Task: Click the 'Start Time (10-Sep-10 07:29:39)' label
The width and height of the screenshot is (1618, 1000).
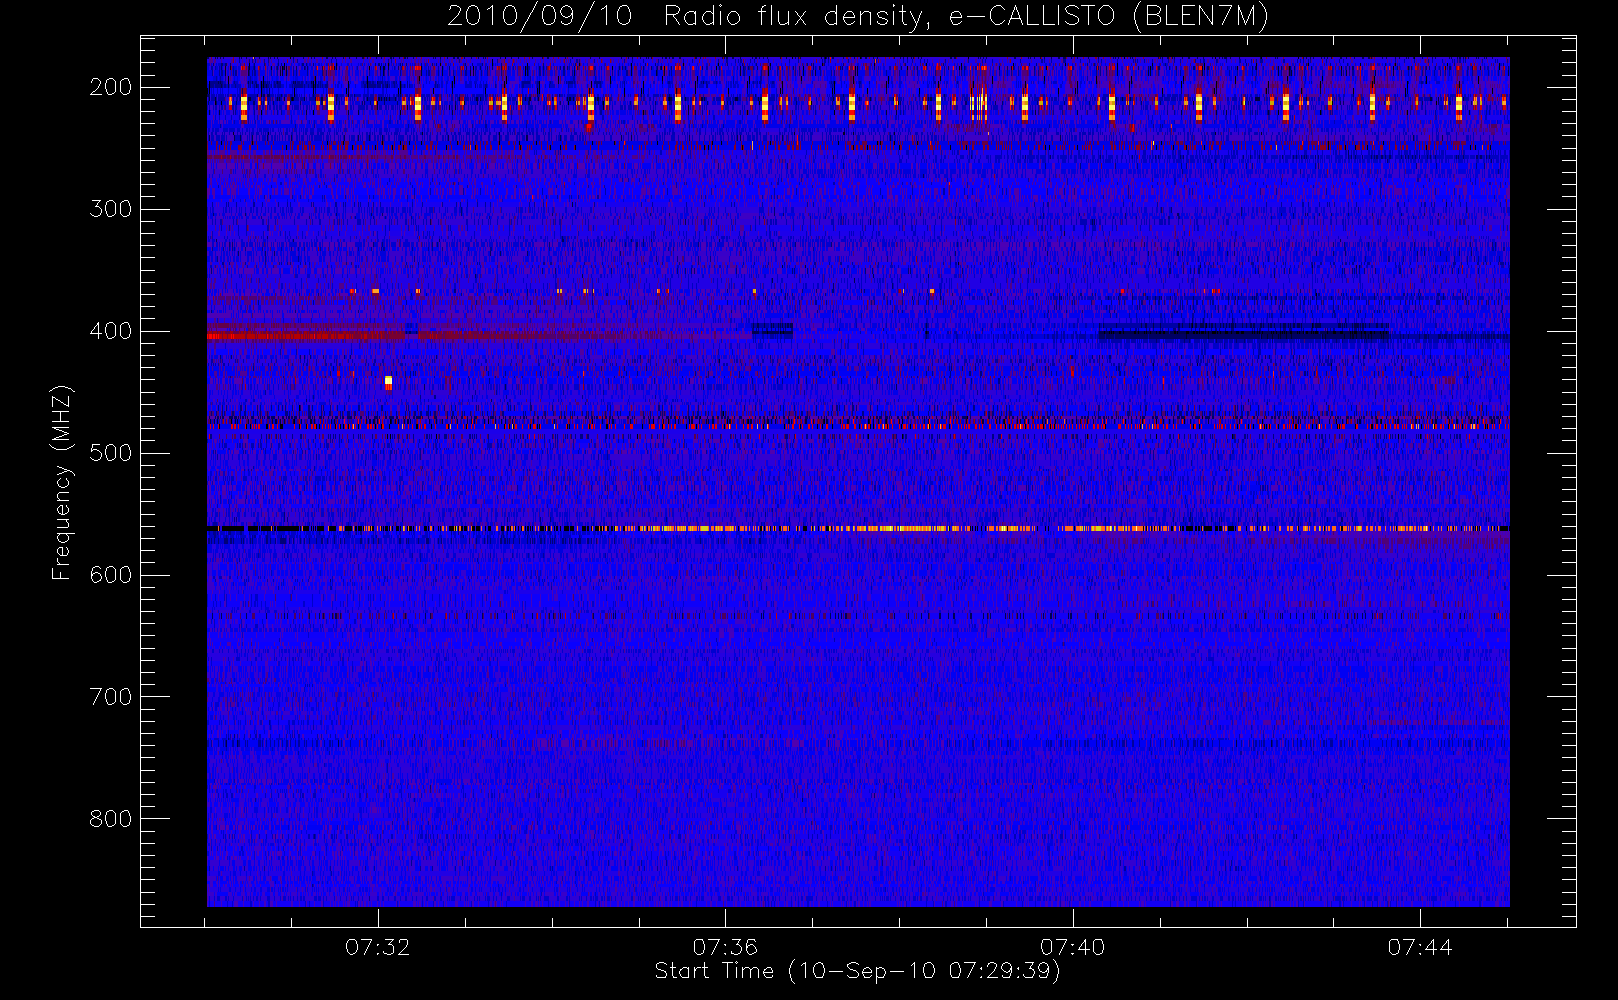Action: (857, 971)
